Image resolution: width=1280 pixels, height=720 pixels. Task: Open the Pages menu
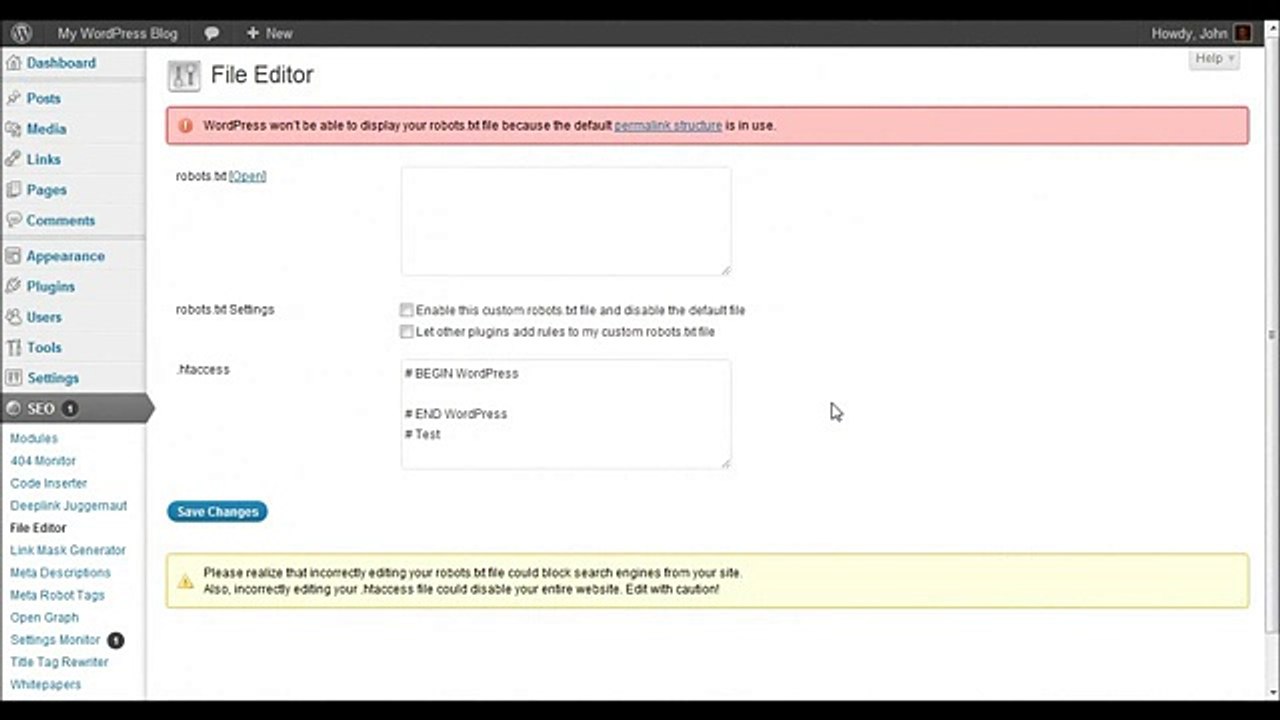click(x=47, y=190)
